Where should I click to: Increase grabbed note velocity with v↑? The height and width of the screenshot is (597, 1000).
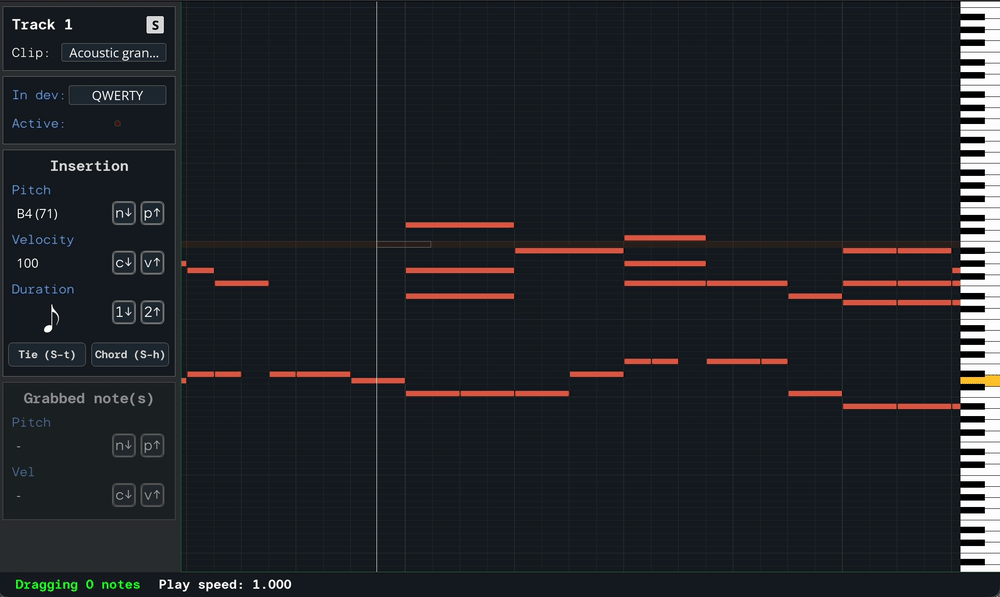coord(152,495)
